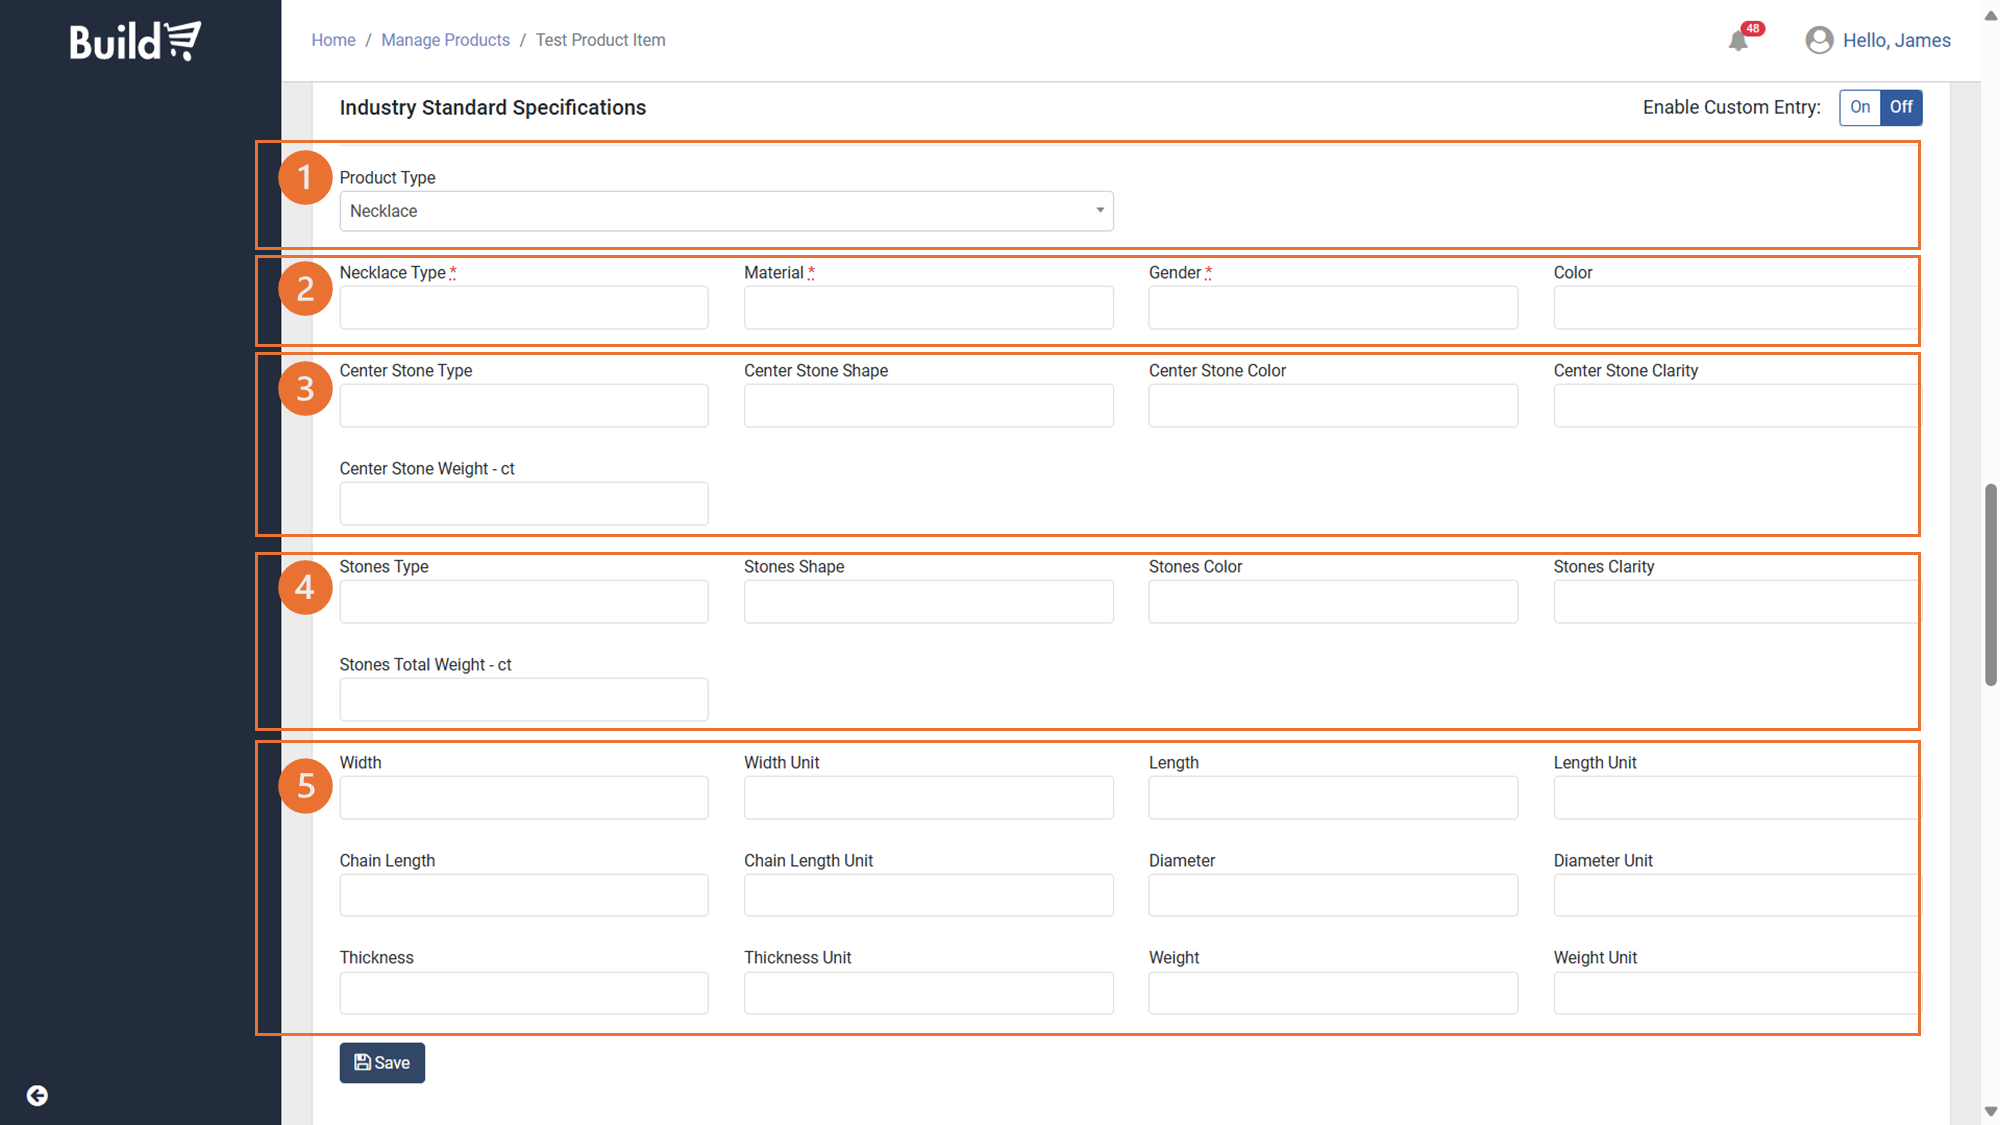Open the notifications bell icon
The width and height of the screenshot is (2000, 1125).
tap(1738, 41)
